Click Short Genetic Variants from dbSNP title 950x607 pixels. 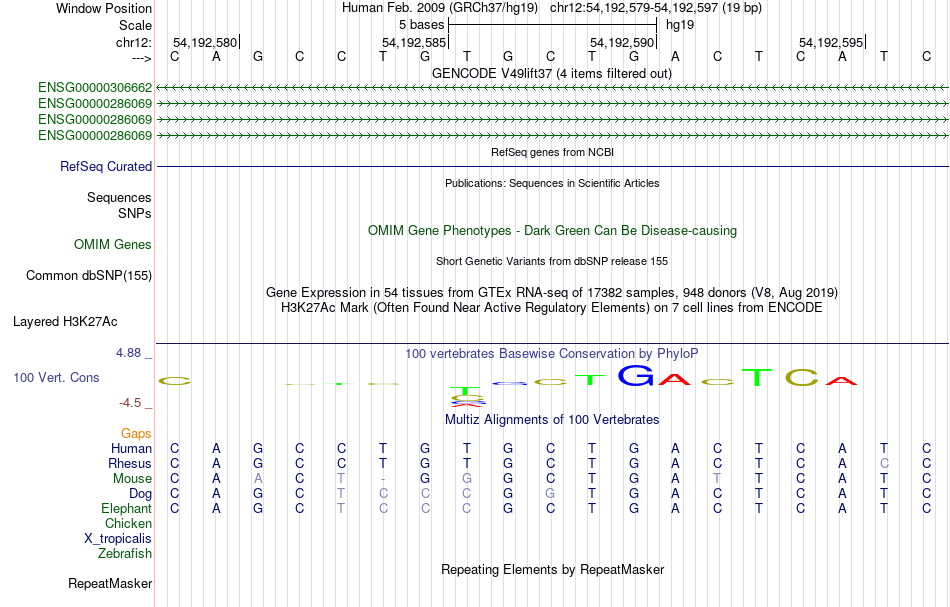click(x=552, y=262)
